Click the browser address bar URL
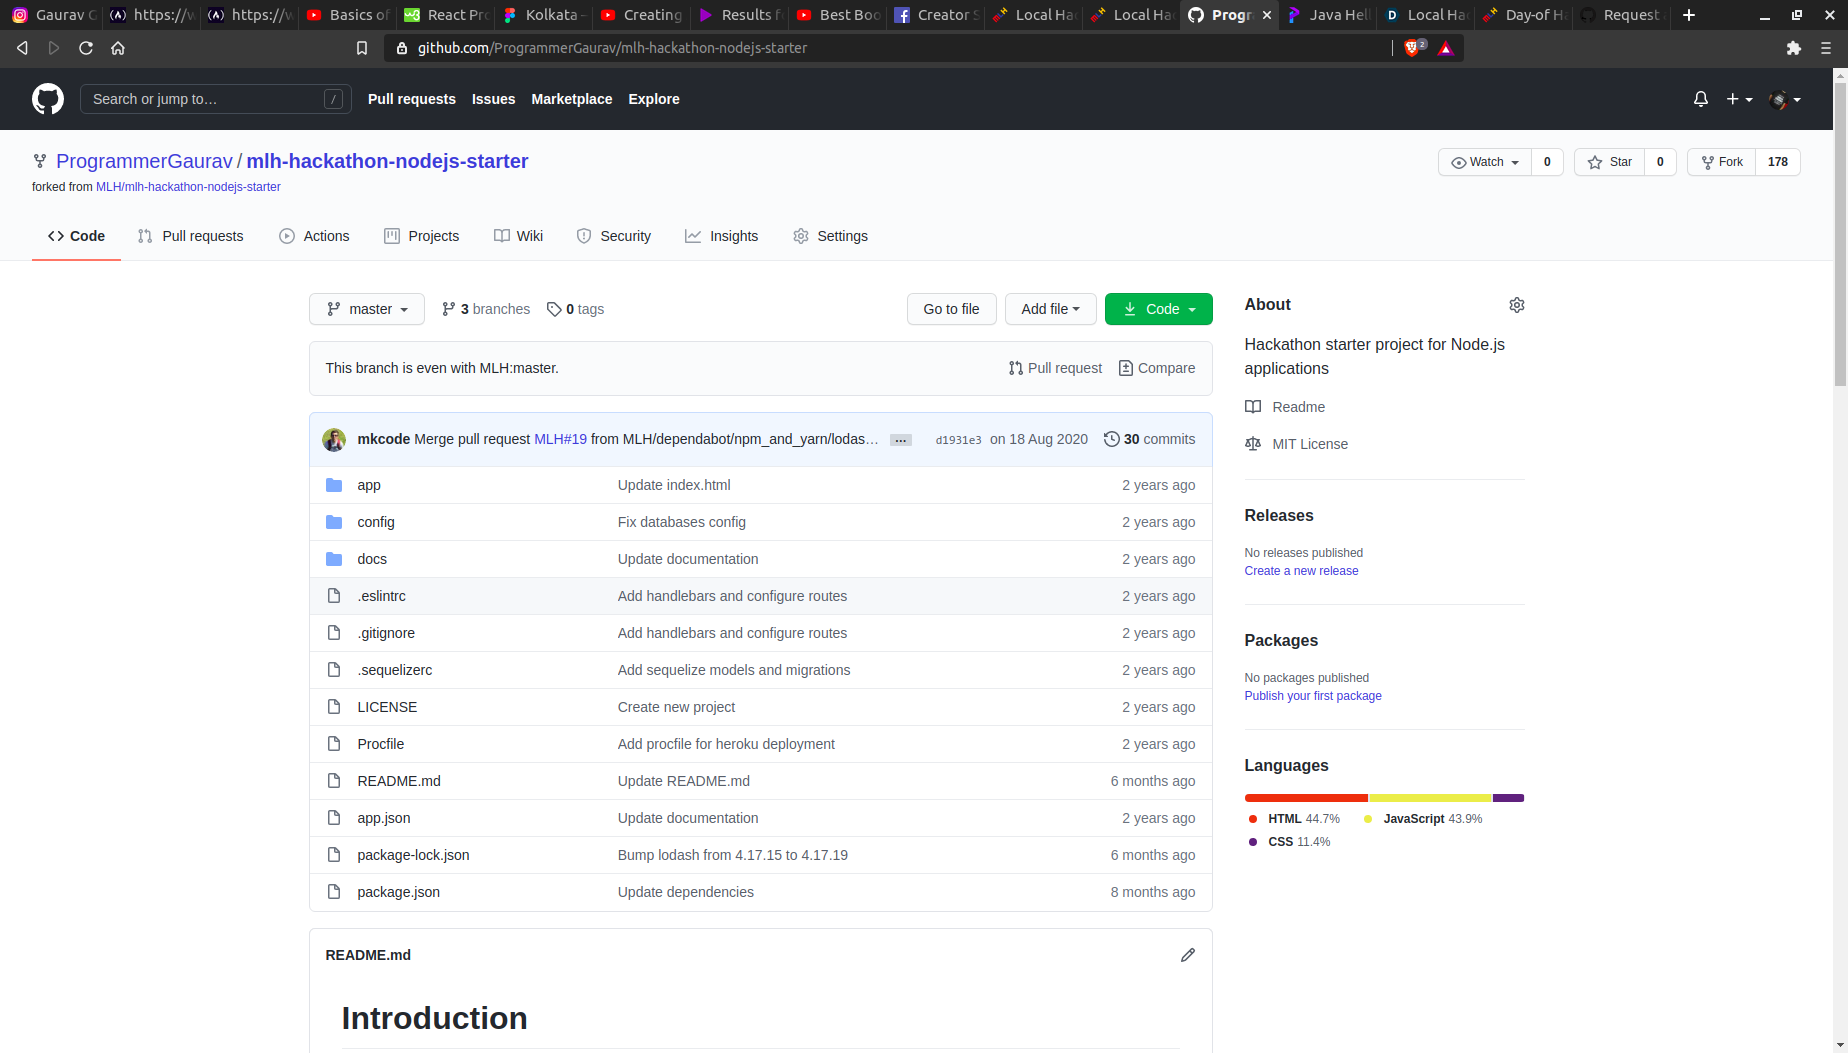 tap(612, 48)
